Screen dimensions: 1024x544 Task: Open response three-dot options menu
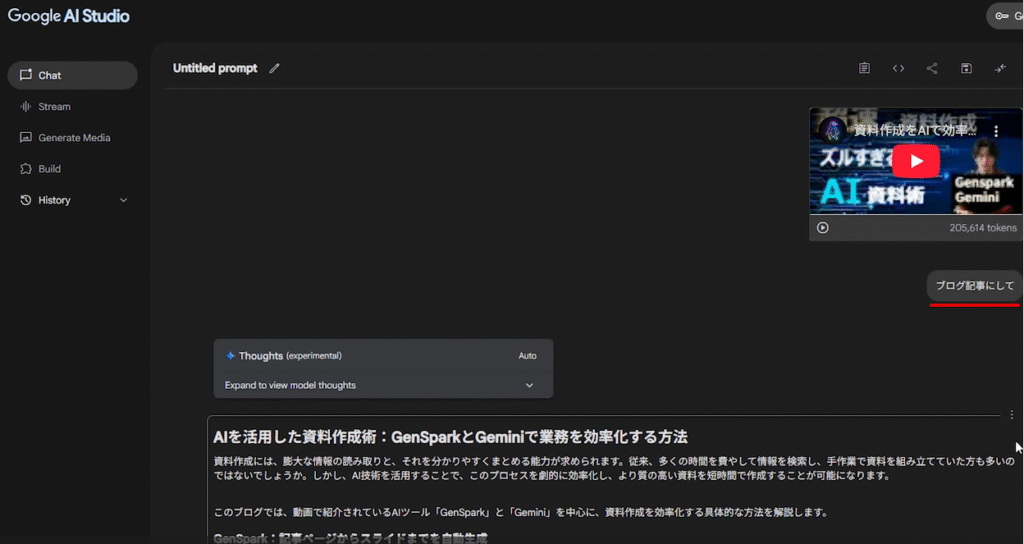click(1011, 415)
